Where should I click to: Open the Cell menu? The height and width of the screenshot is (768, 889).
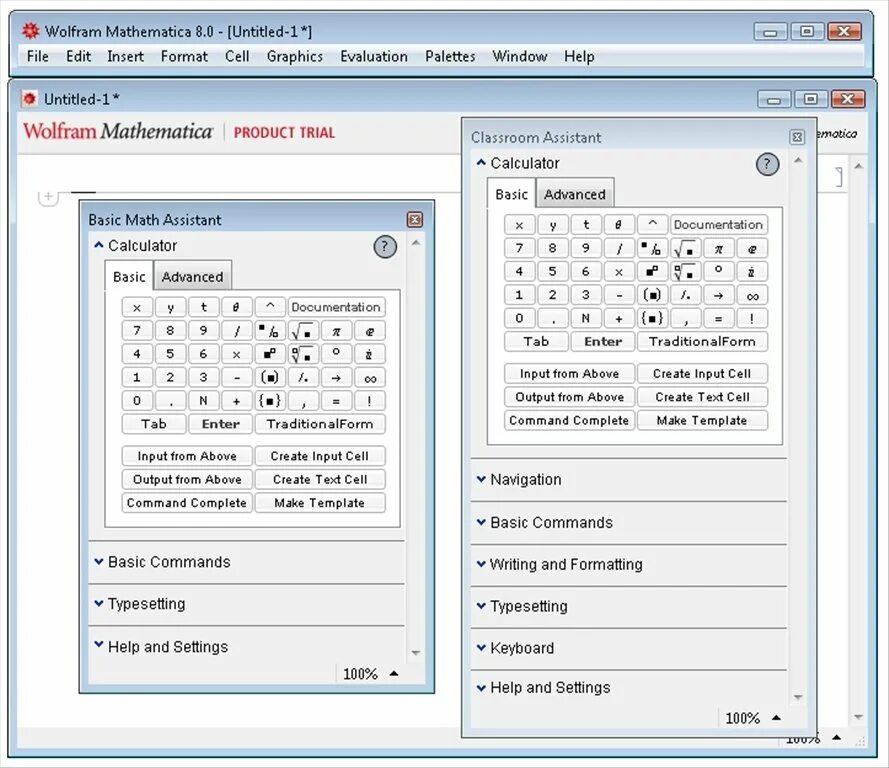[x=237, y=57]
